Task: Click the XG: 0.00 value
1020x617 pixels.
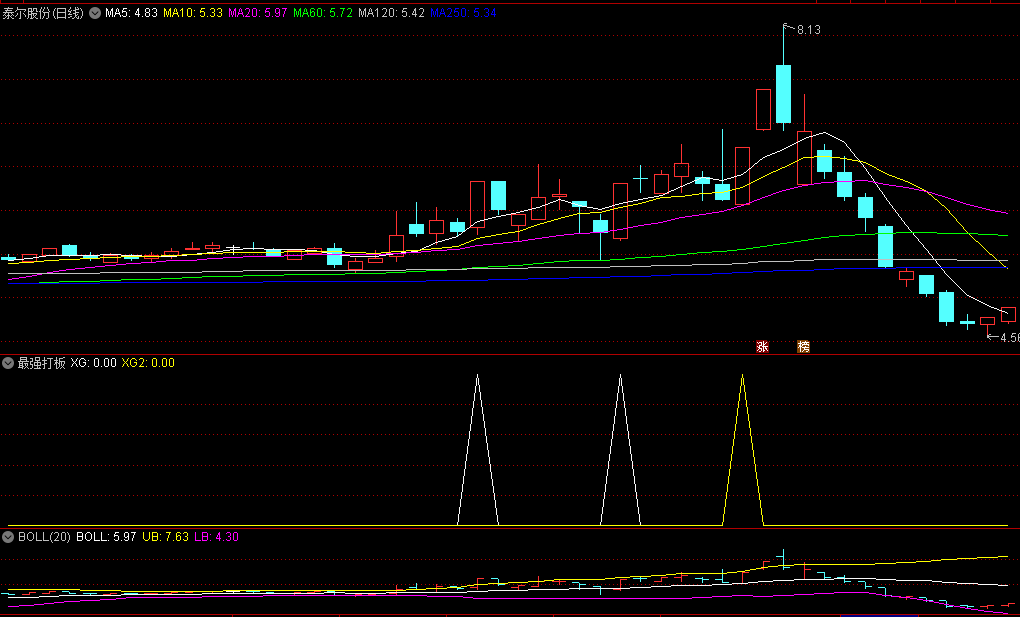Action: coord(94,363)
